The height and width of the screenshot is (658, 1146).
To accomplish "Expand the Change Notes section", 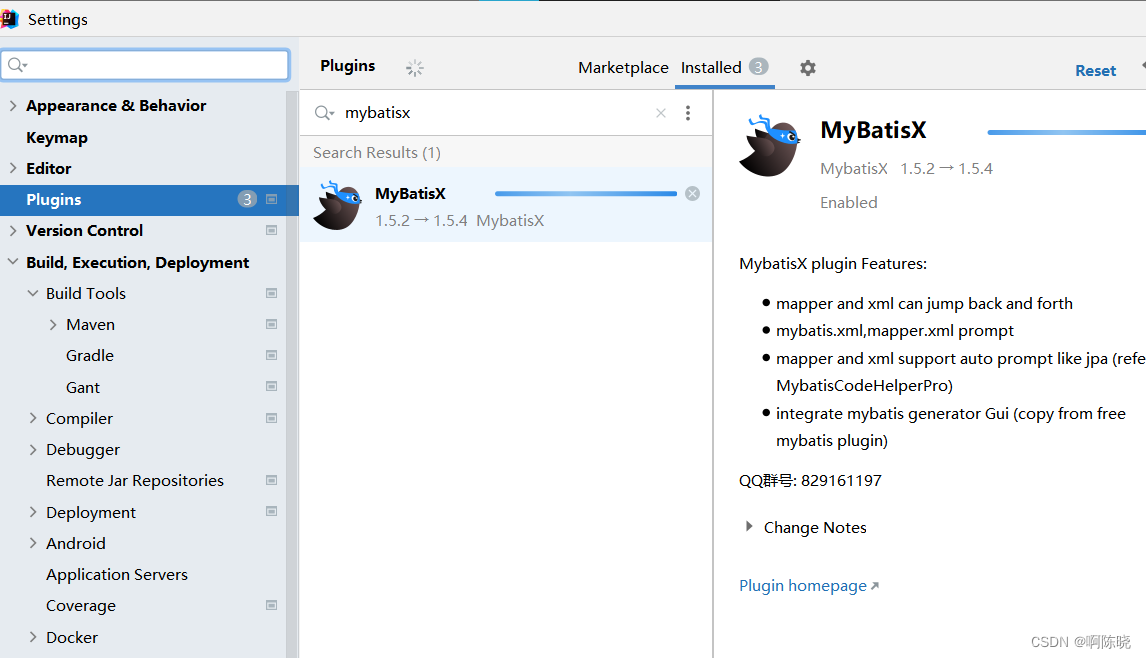I will pyautogui.click(x=748, y=526).
